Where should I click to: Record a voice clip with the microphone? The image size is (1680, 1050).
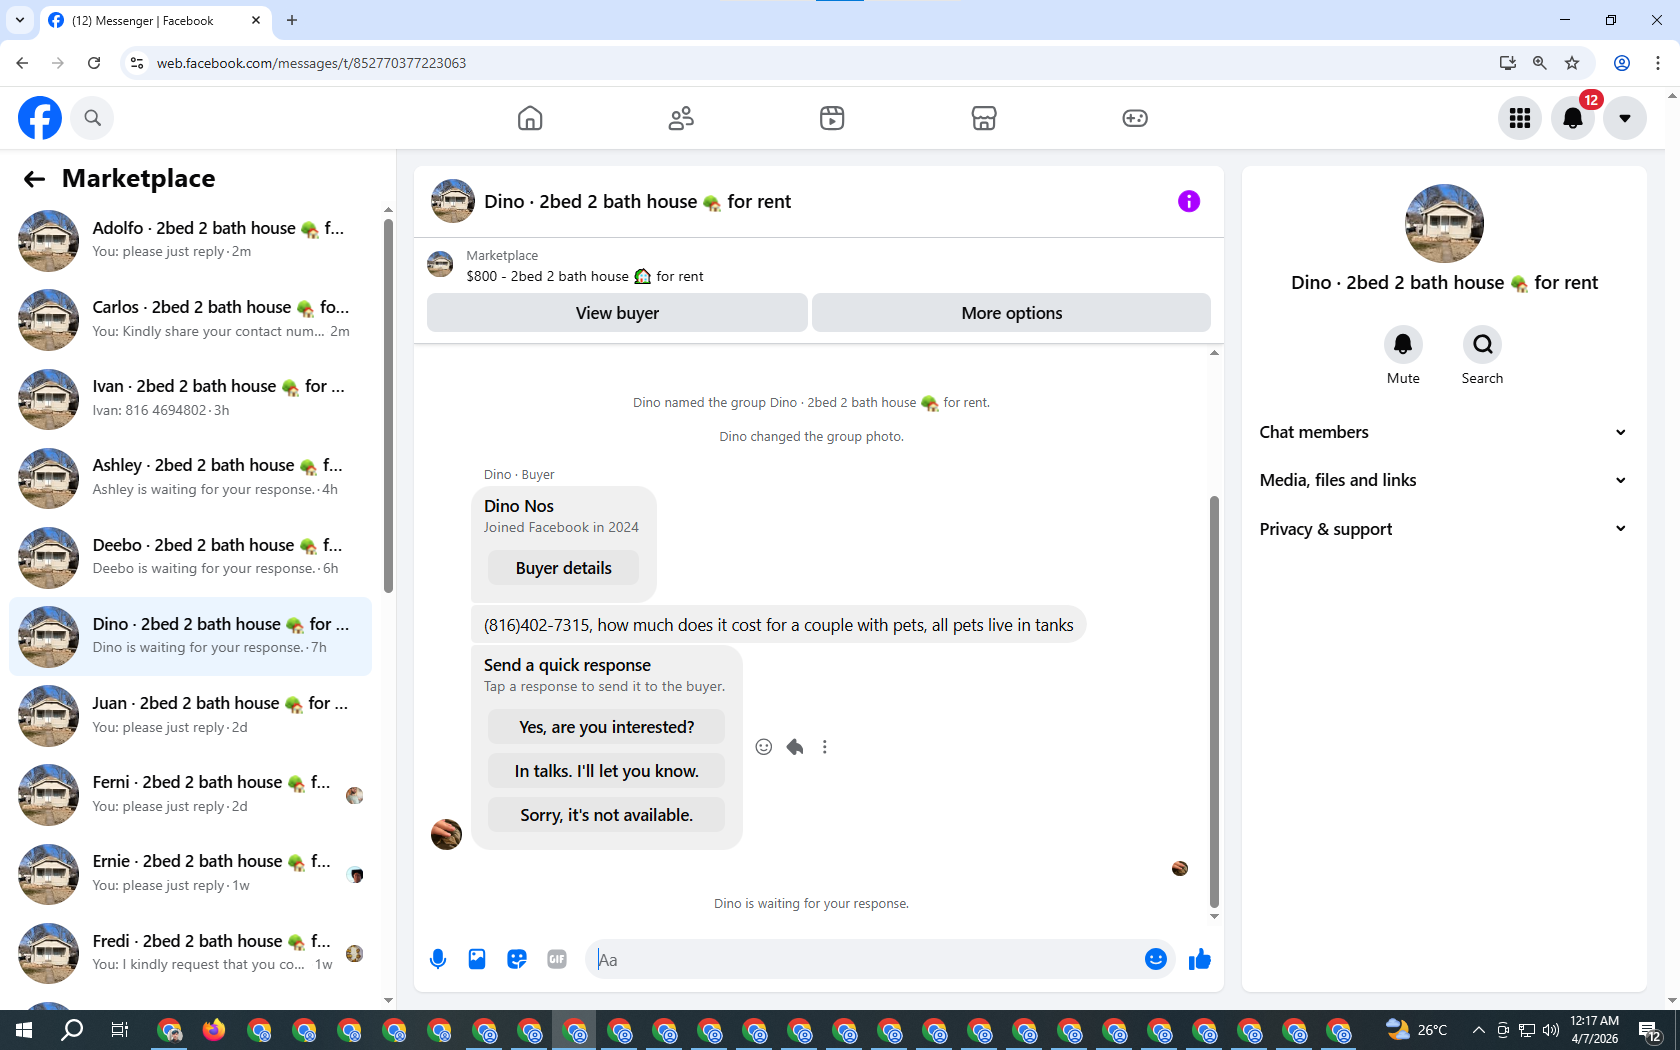pos(438,960)
